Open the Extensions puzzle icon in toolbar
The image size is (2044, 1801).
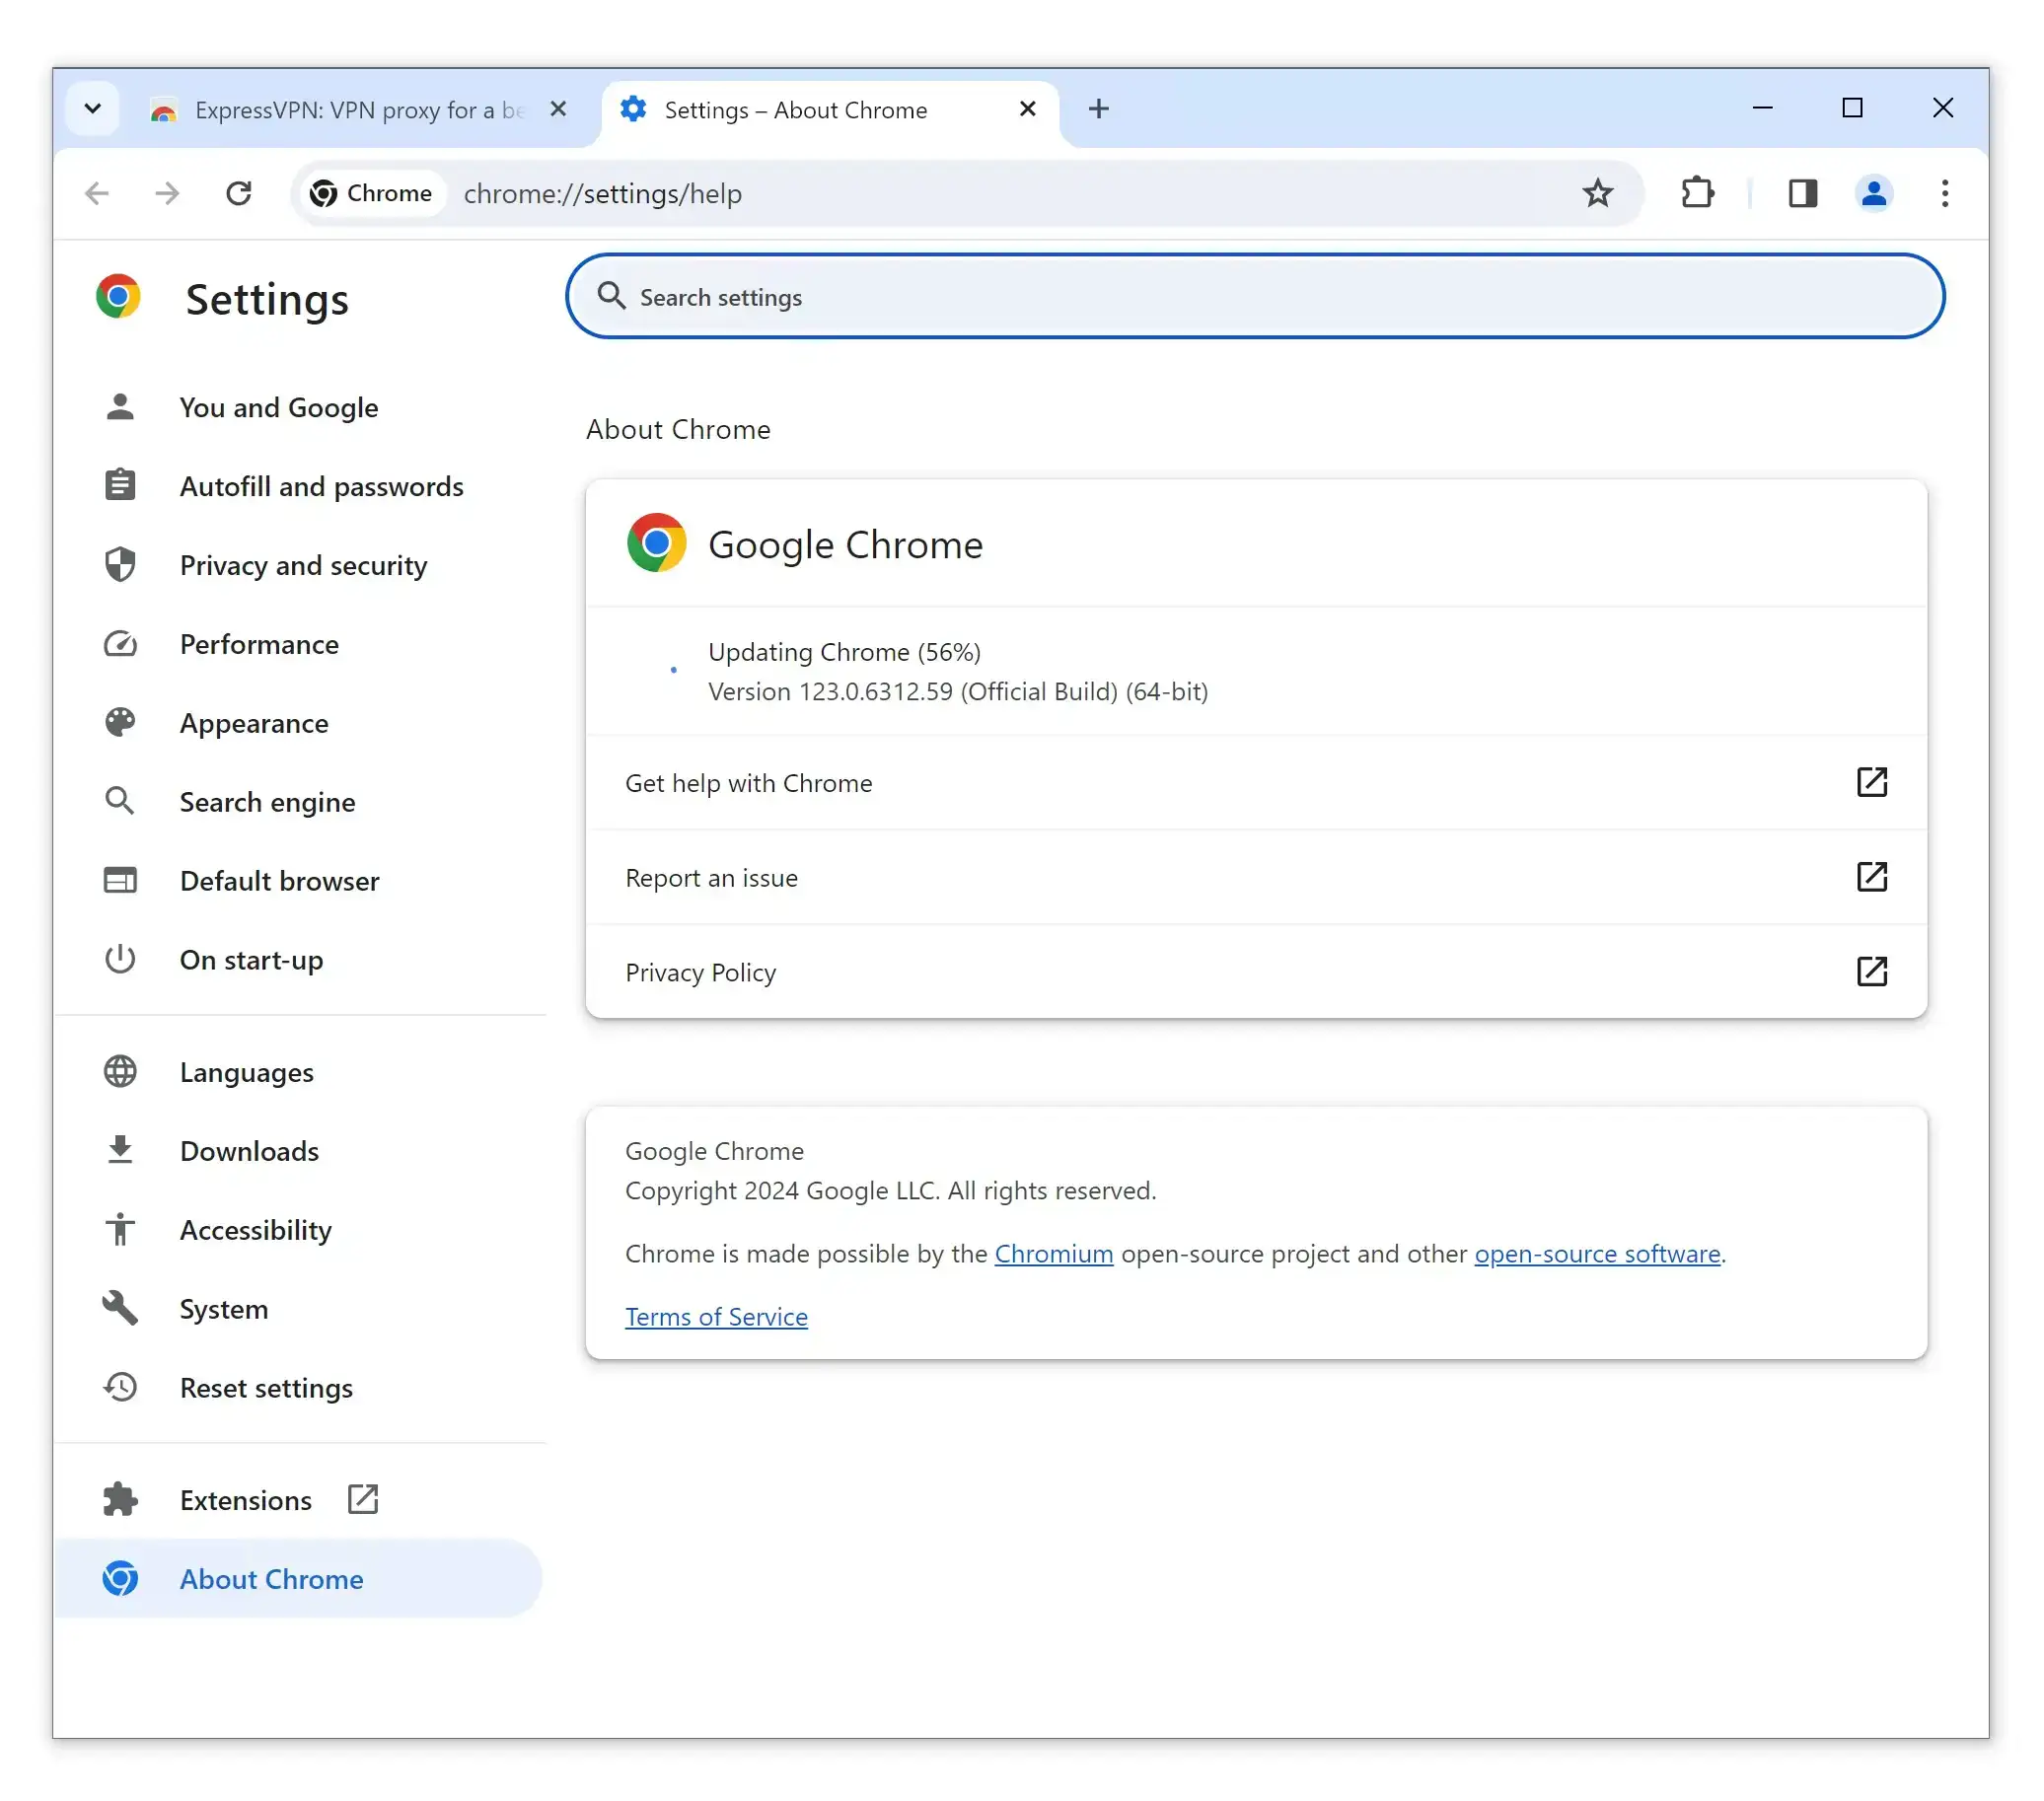pyautogui.click(x=1697, y=193)
